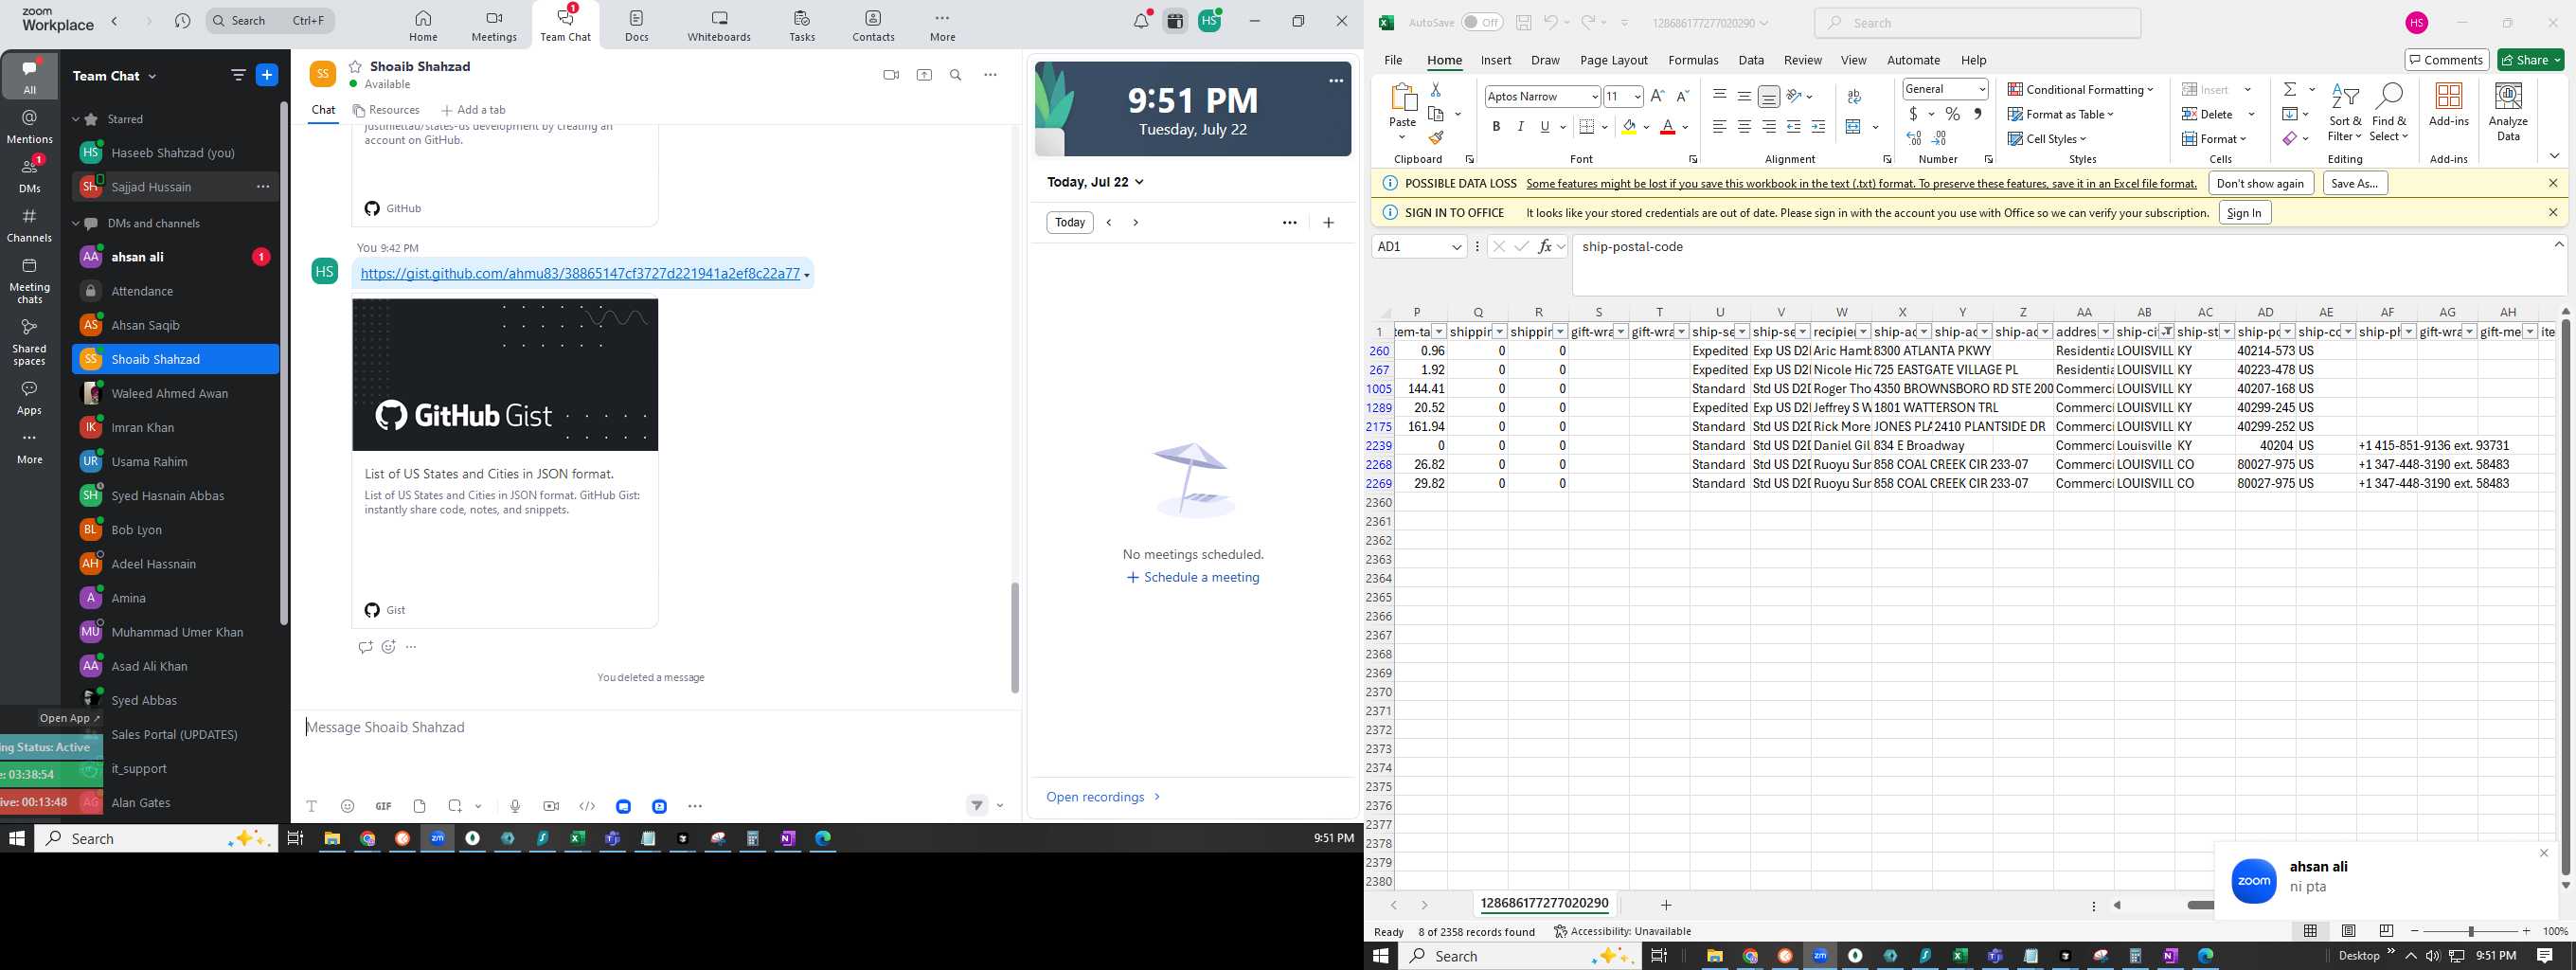2576x970 pixels.
Task: Click the Schedule a meeting link
Action: click(x=1192, y=577)
